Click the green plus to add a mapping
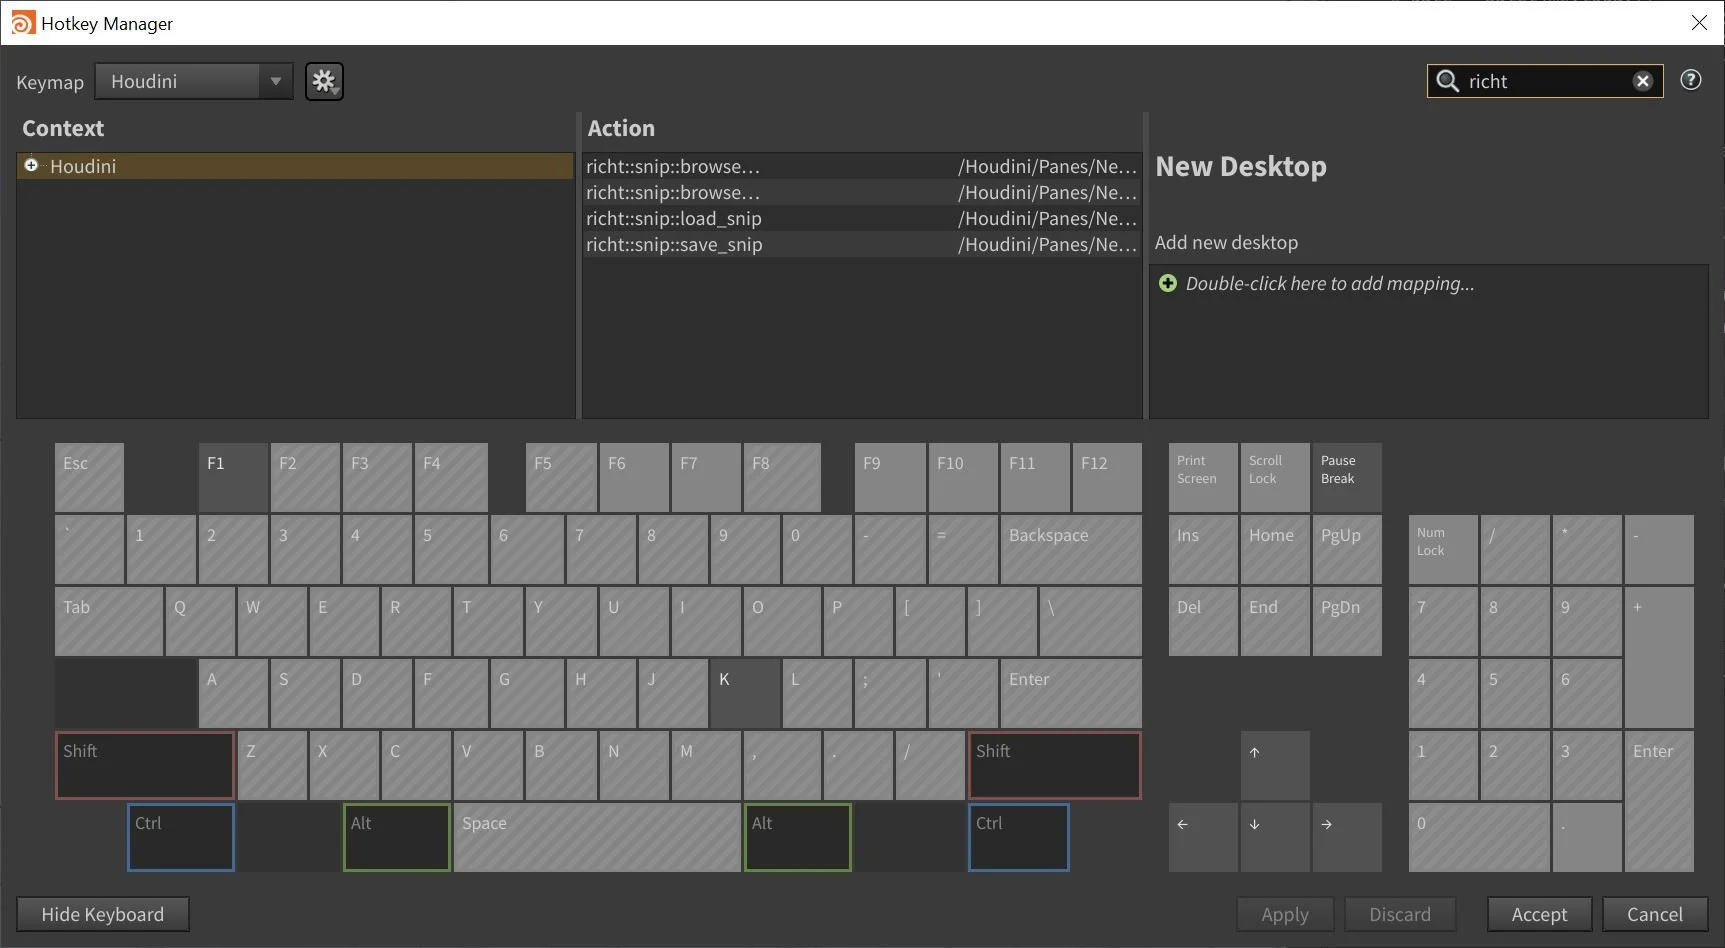This screenshot has width=1725, height=948. pos(1168,283)
